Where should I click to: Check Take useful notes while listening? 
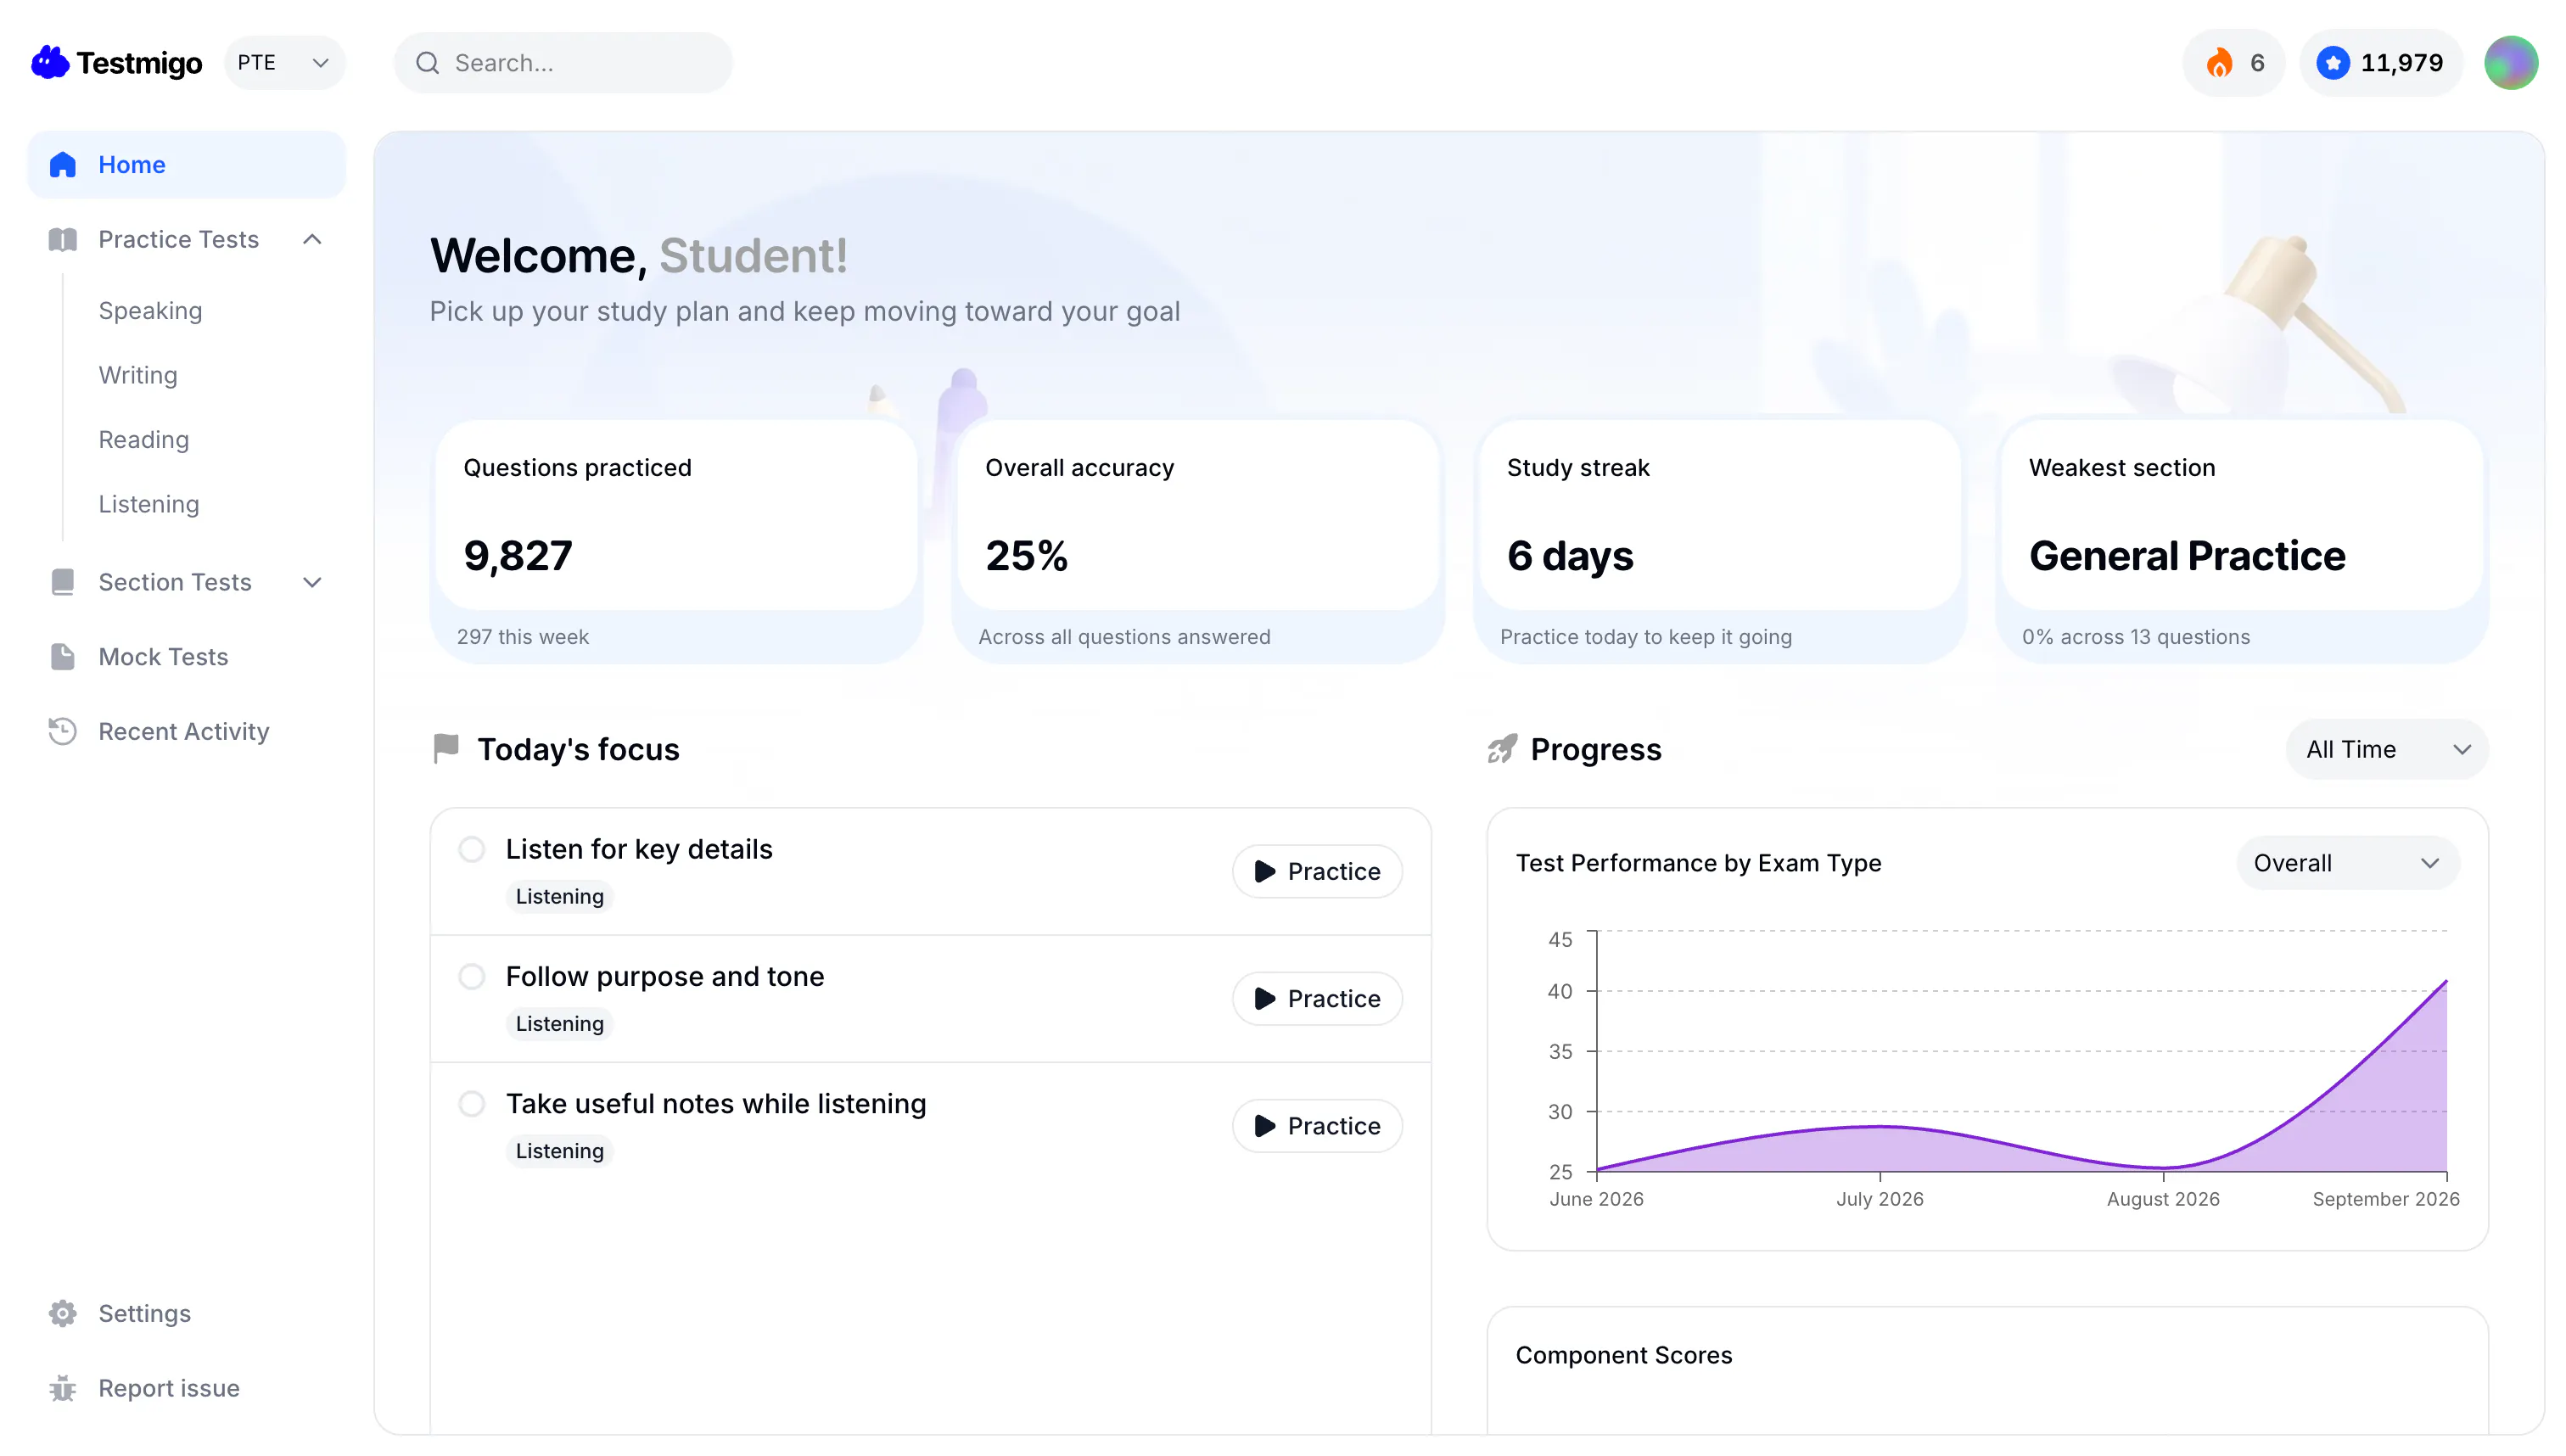(x=472, y=1103)
